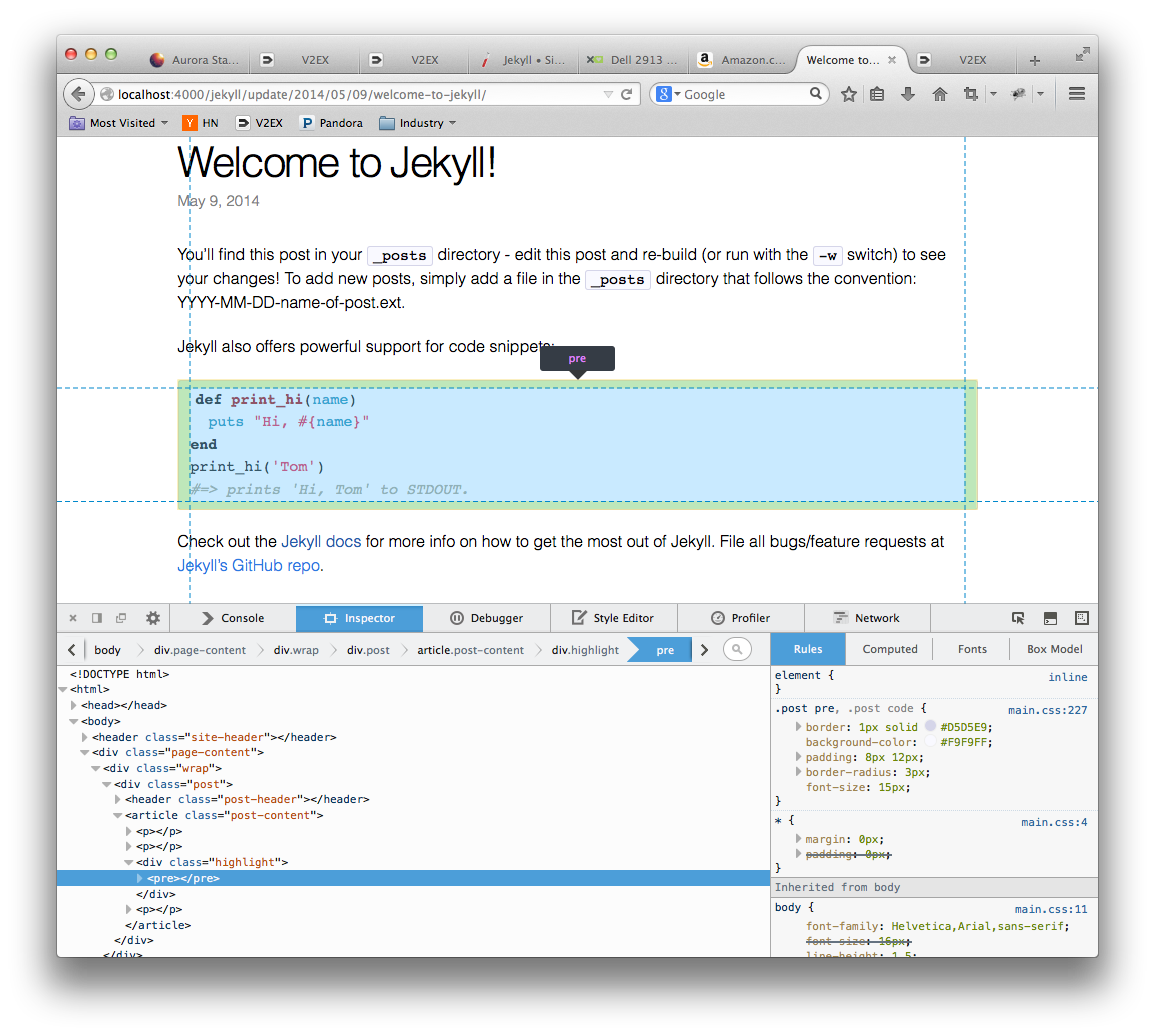Switch to the Dell 2913 browser tab
This screenshot has height=1036, width=1155.
coord(634,60)
